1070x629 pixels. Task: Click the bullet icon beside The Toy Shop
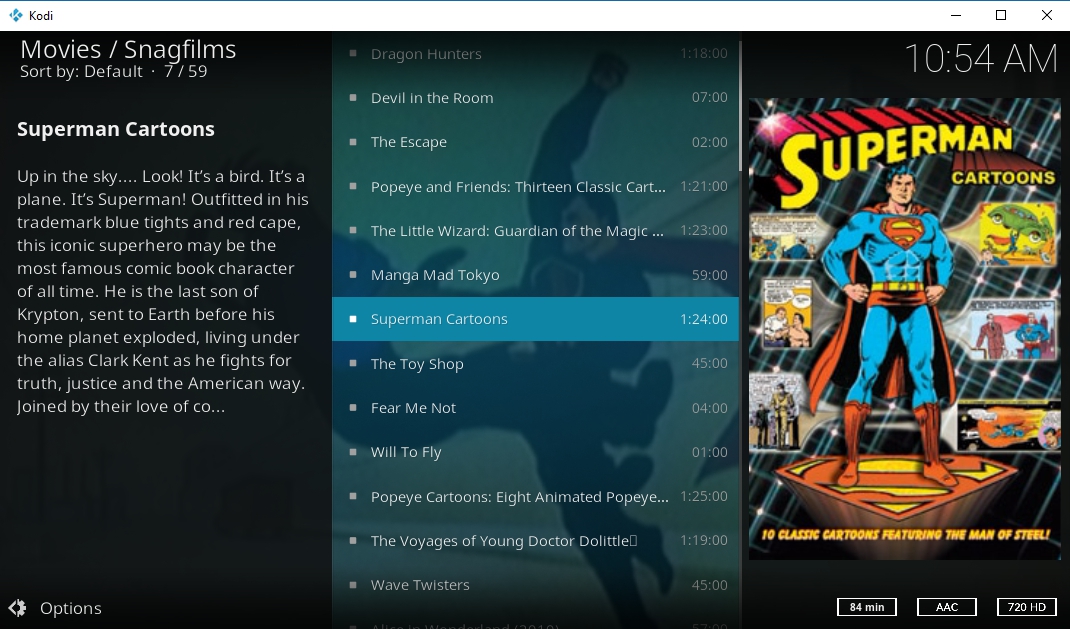[x=353, y=363]
